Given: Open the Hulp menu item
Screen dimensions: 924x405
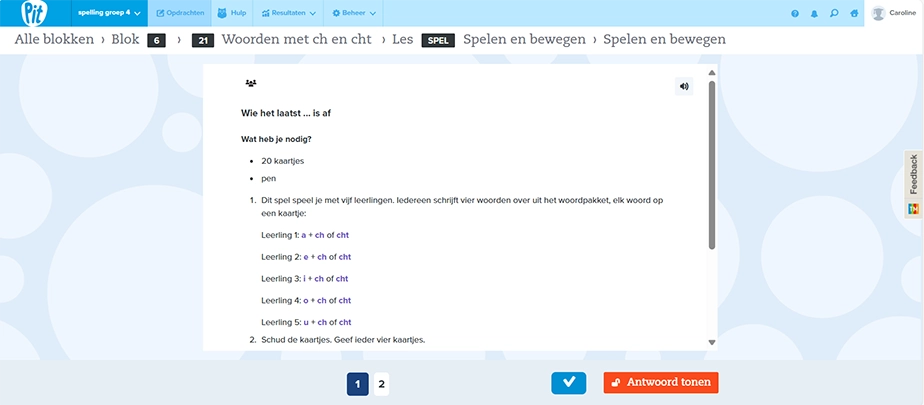Looking at the screenshot, I should 232,13.
